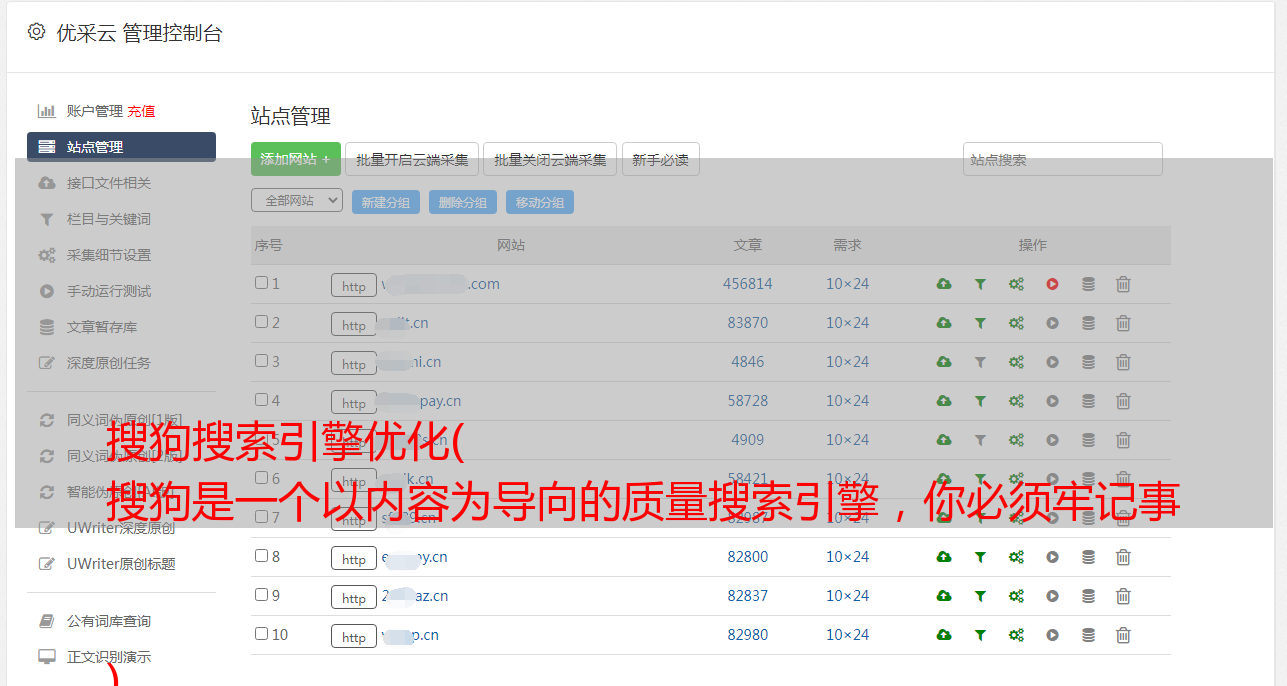Click 批量关闭云端采集 button
The width and height of the screenshot is (1287, 686).
(x=550, y=159)
